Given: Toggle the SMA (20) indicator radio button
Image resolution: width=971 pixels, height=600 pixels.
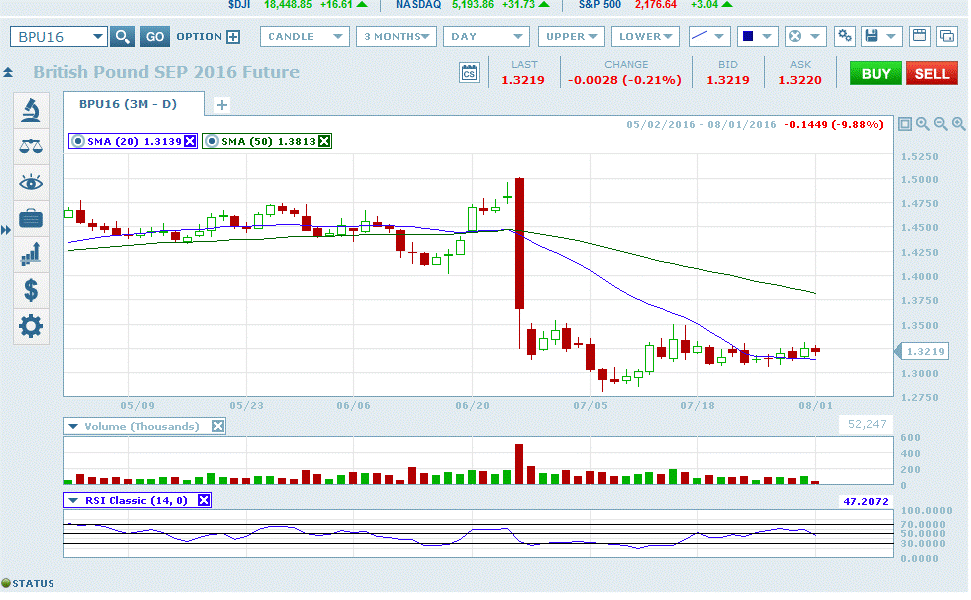Looking at the screenshot, I should click(78, 142).
